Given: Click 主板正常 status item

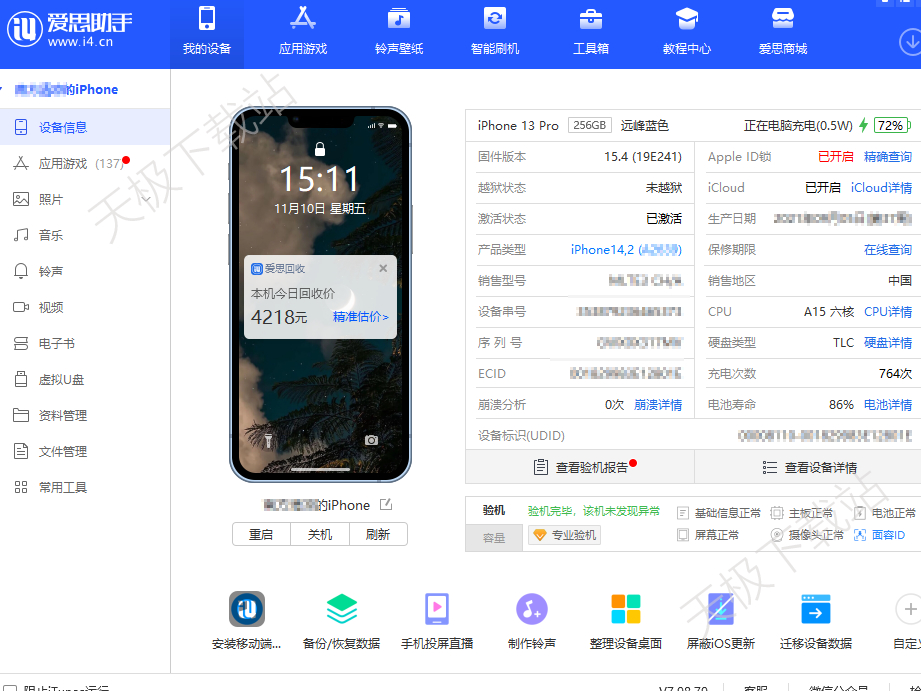Looking at the screenshot, I should point(802,513).
